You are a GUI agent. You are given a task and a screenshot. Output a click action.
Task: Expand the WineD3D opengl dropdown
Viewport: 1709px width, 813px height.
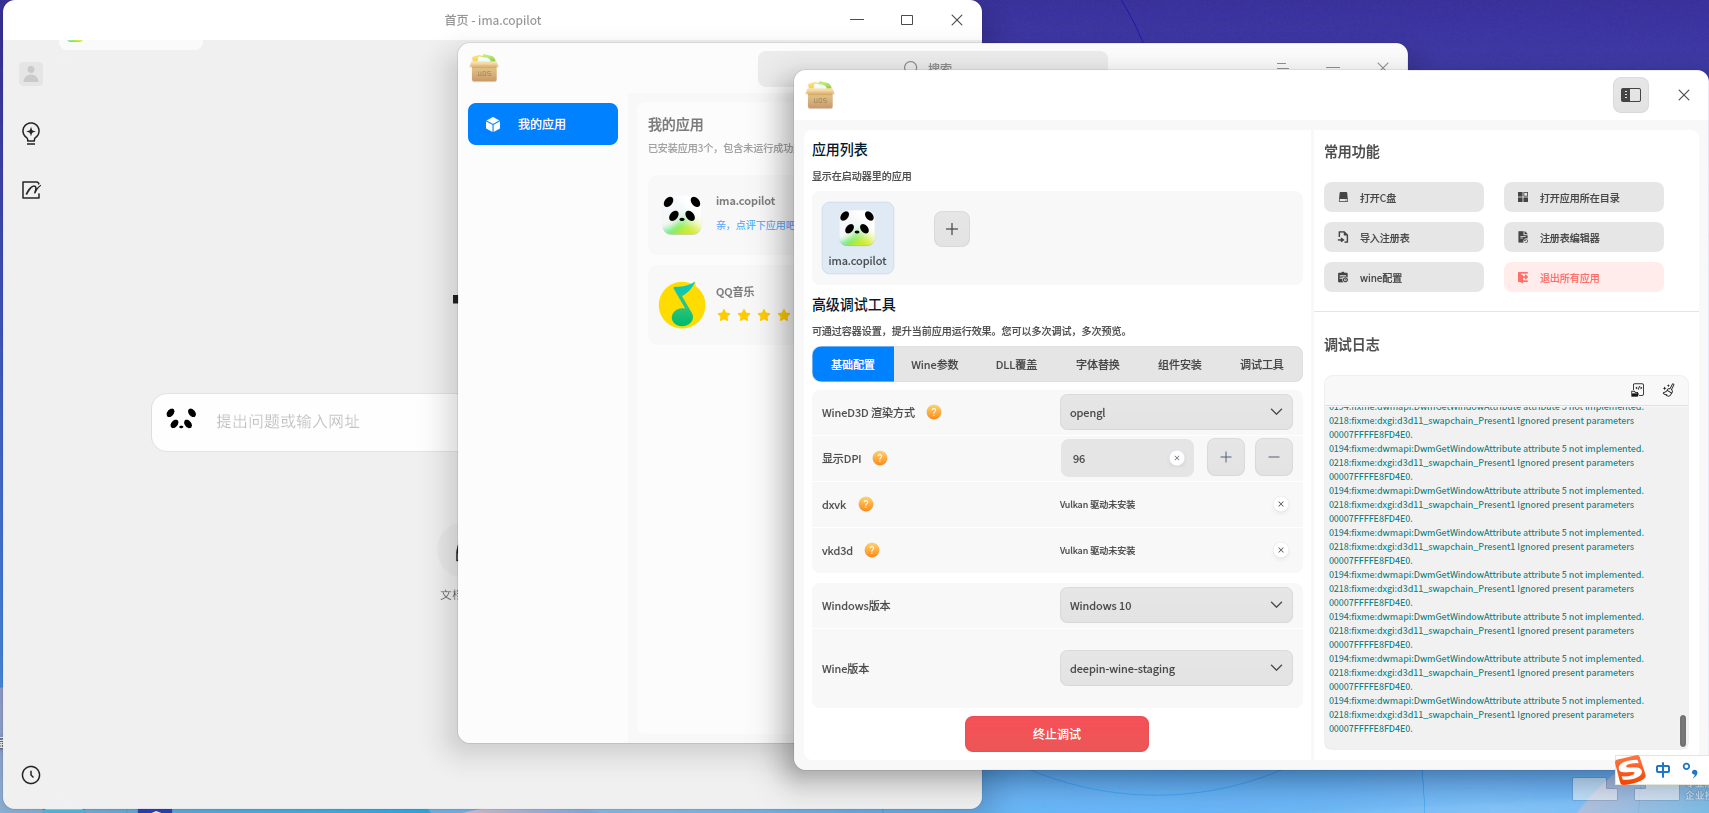[x=1176, y=412]
